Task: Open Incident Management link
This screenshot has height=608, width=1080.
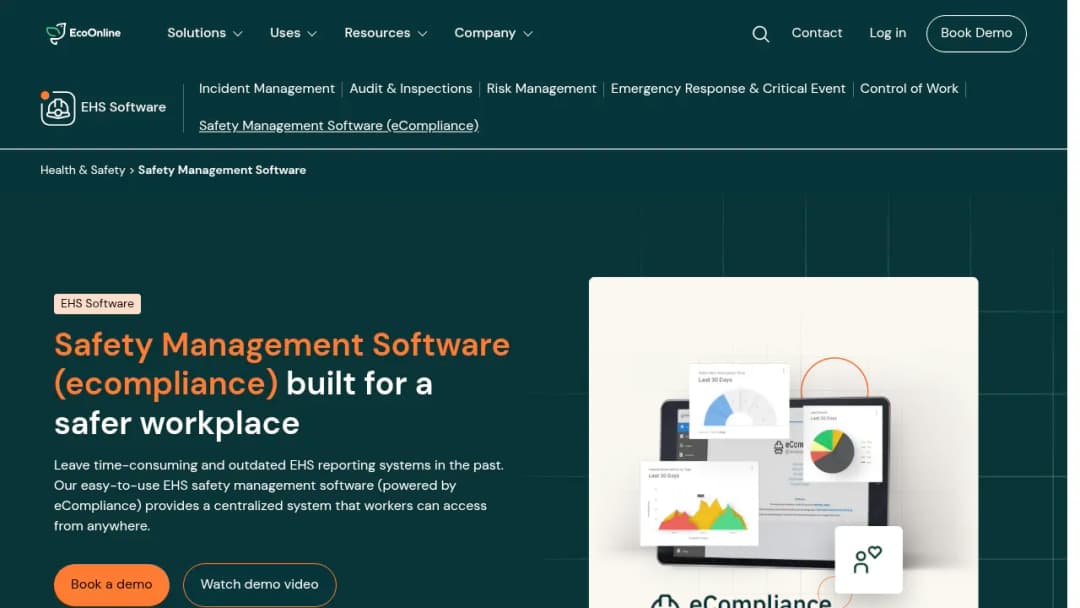Action: click(267, 89)
